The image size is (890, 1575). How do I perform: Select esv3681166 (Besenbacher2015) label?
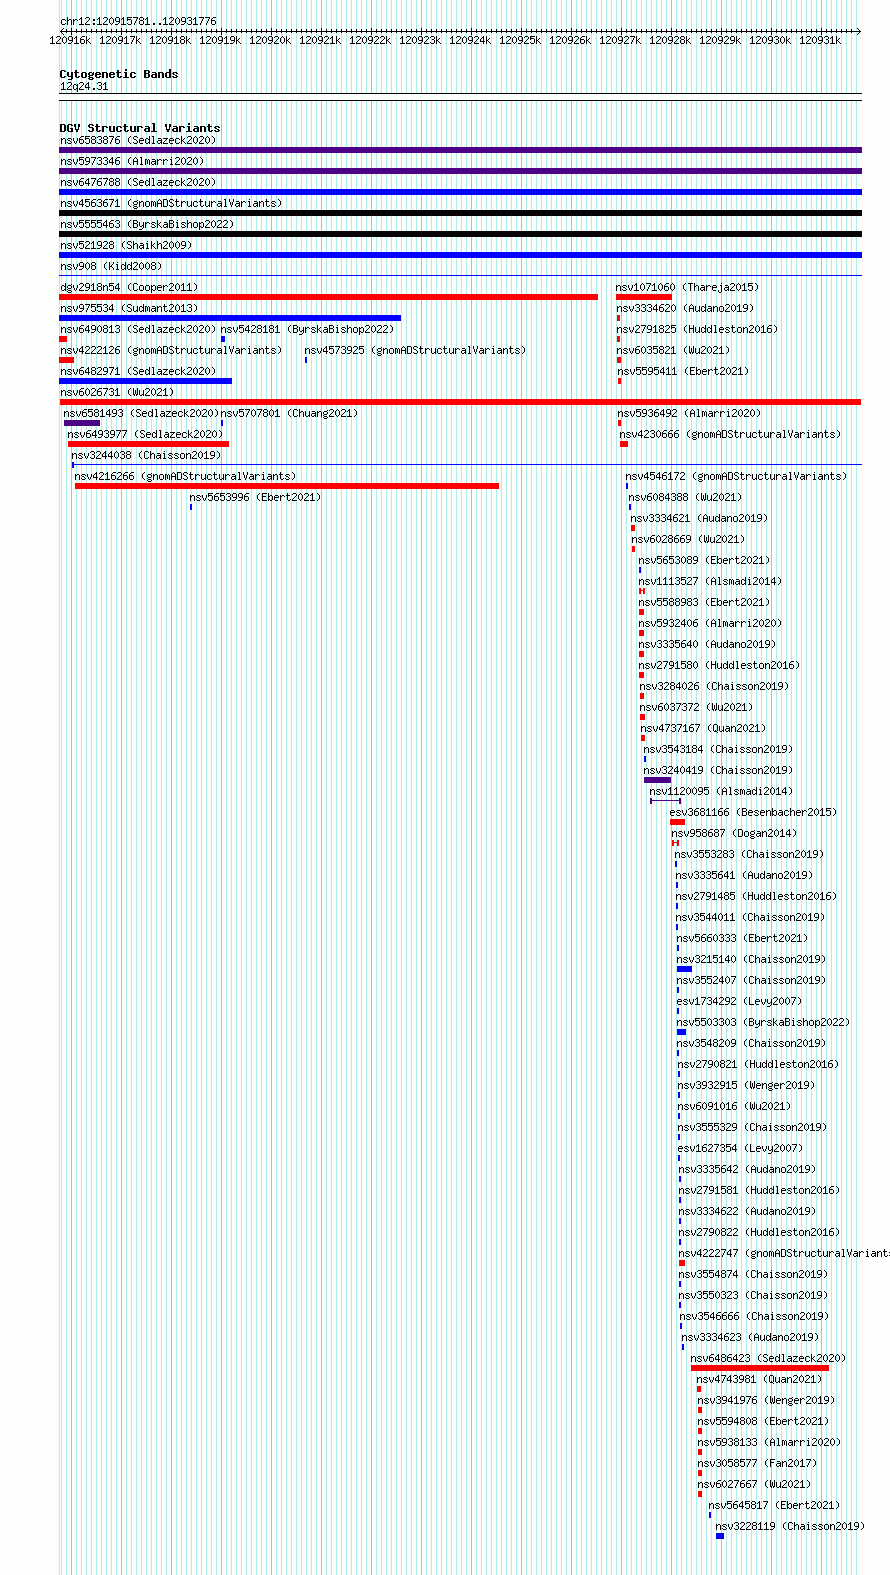[x=754, y=813]
